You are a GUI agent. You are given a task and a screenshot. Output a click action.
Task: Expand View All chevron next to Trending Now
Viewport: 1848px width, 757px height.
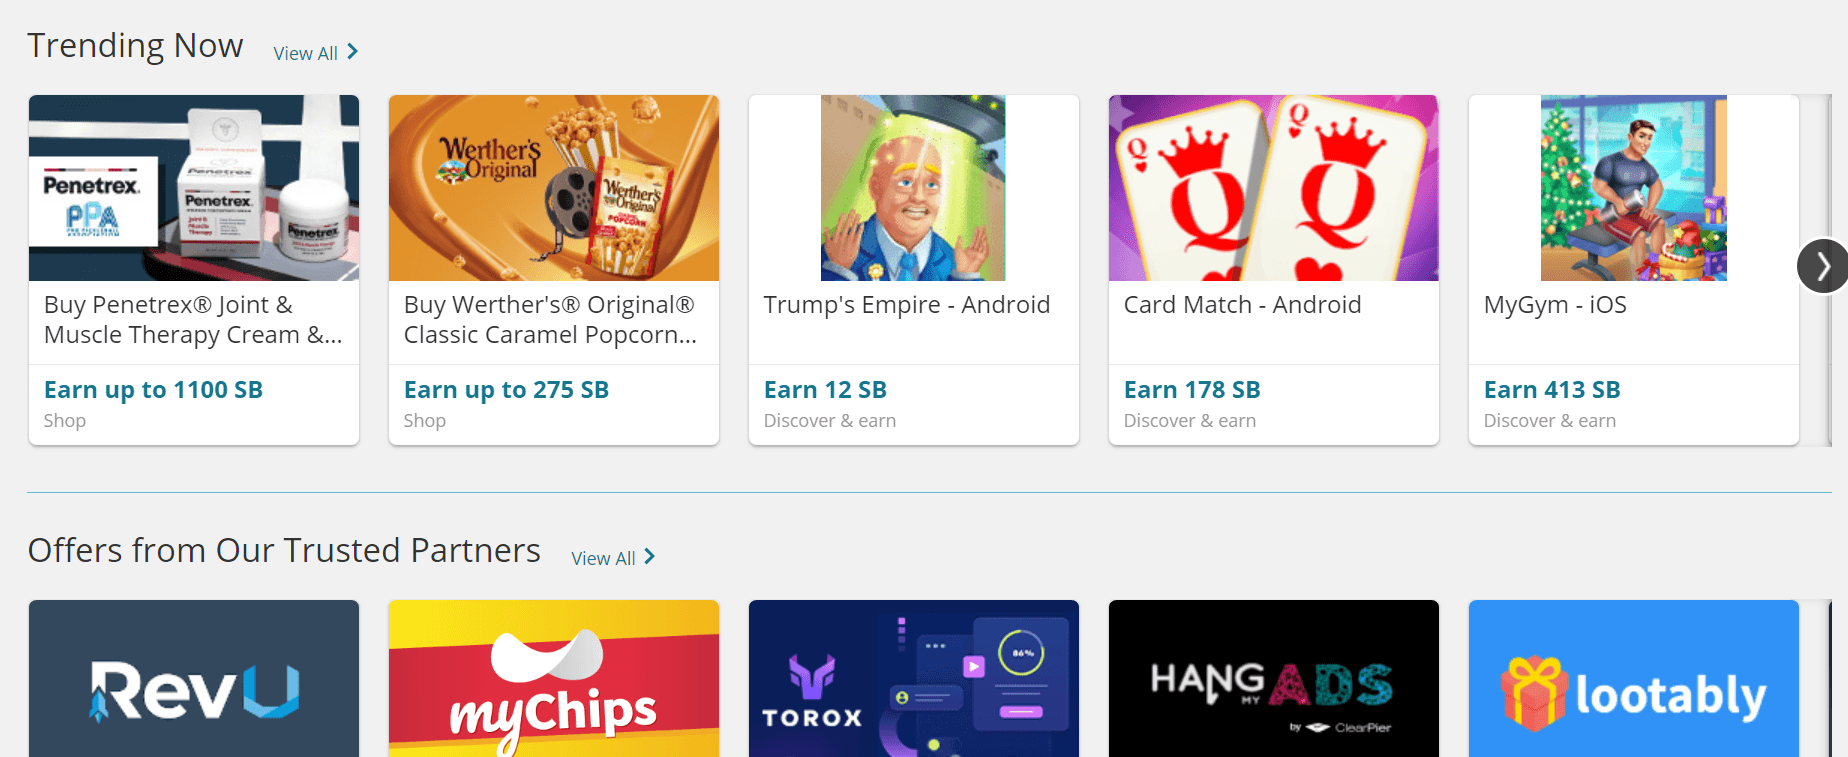pyautogui.click(x=351, y=52)
